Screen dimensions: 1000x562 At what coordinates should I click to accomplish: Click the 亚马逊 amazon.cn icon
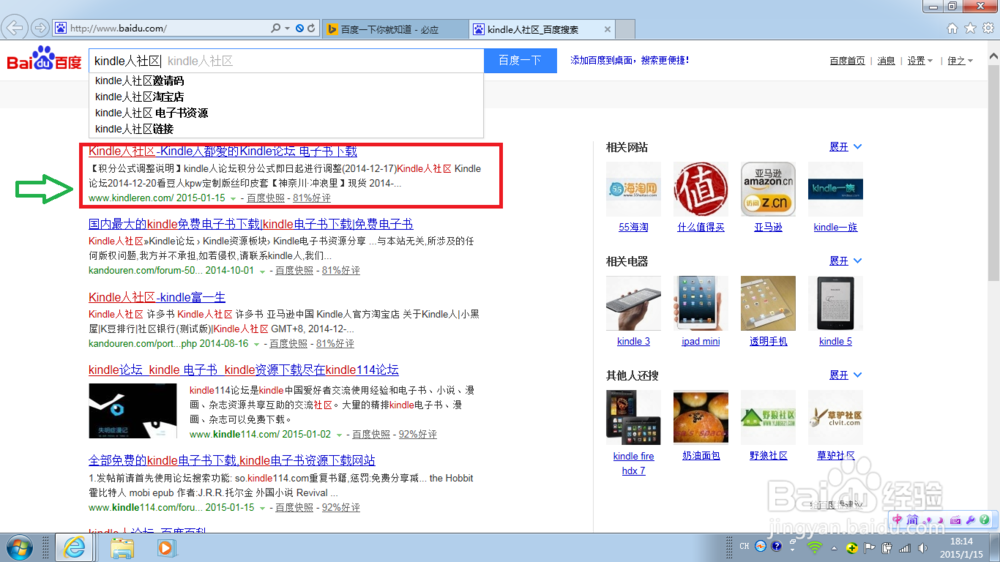pyautogui.click(x=768, y=189)
